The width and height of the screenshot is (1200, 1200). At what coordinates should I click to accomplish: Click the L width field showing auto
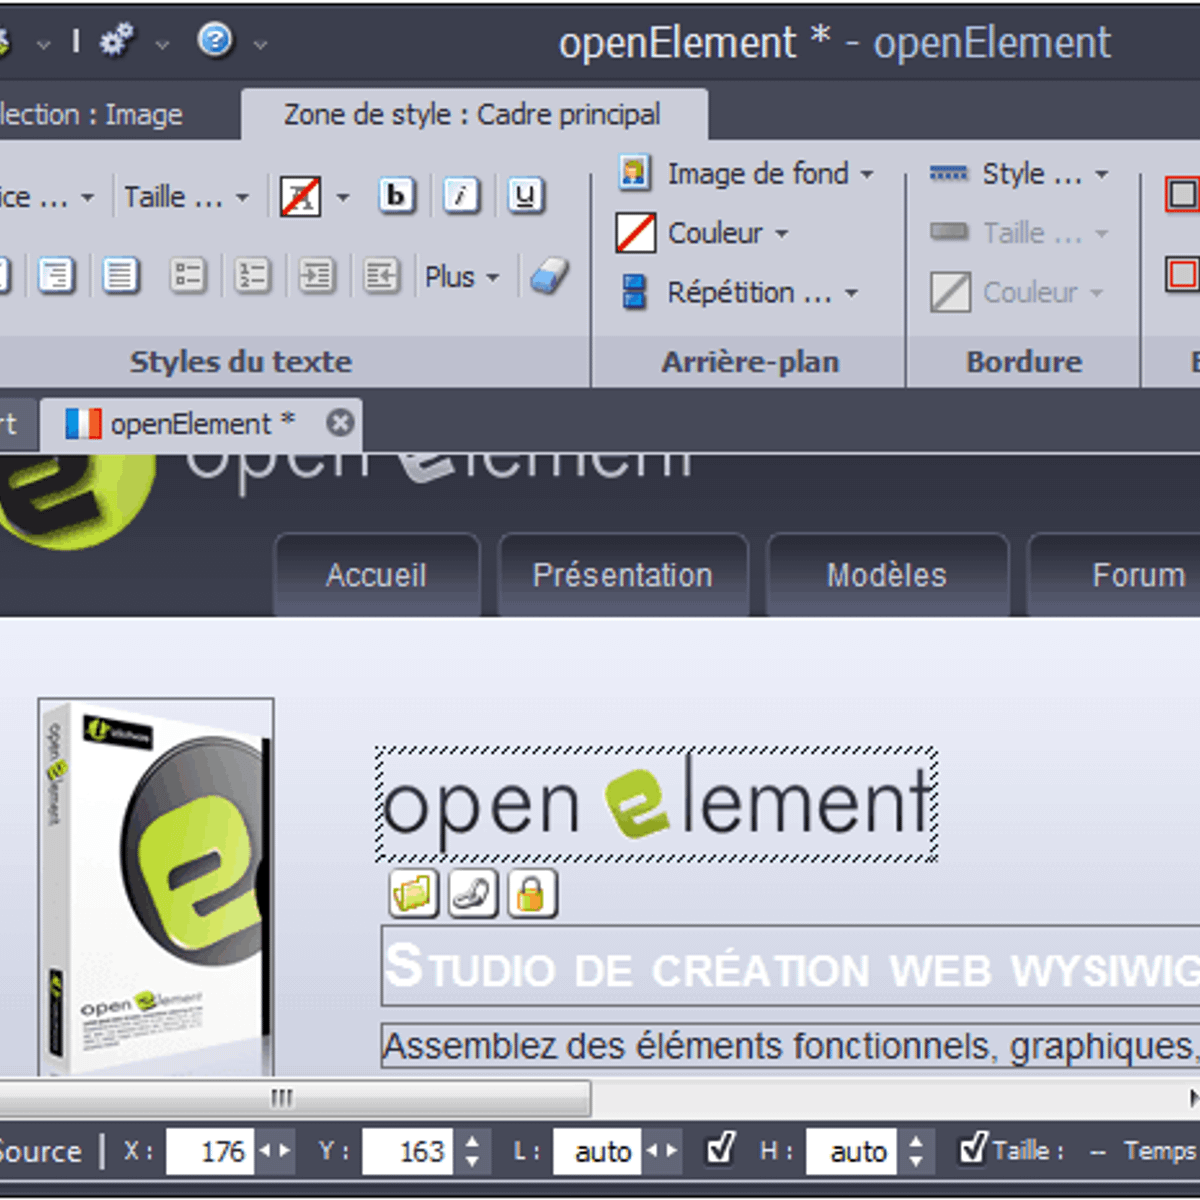click(x=597, y=1151)
